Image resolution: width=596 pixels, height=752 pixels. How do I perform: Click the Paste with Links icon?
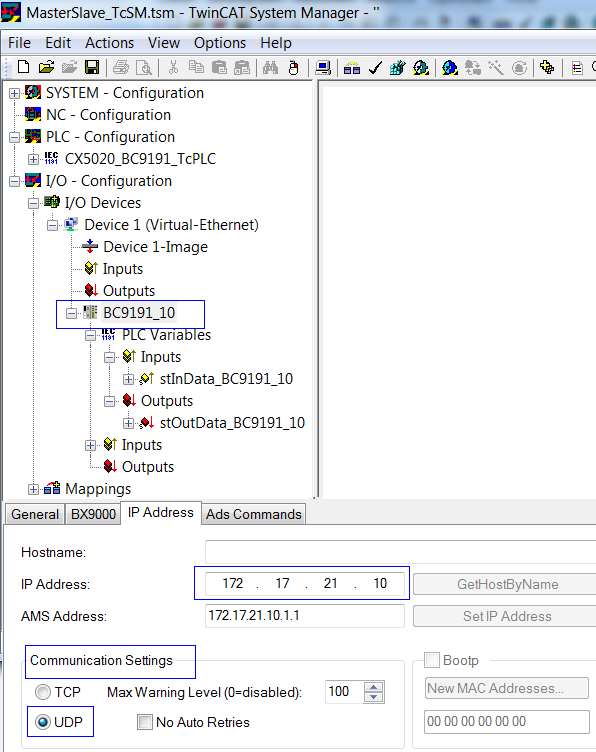242,67
